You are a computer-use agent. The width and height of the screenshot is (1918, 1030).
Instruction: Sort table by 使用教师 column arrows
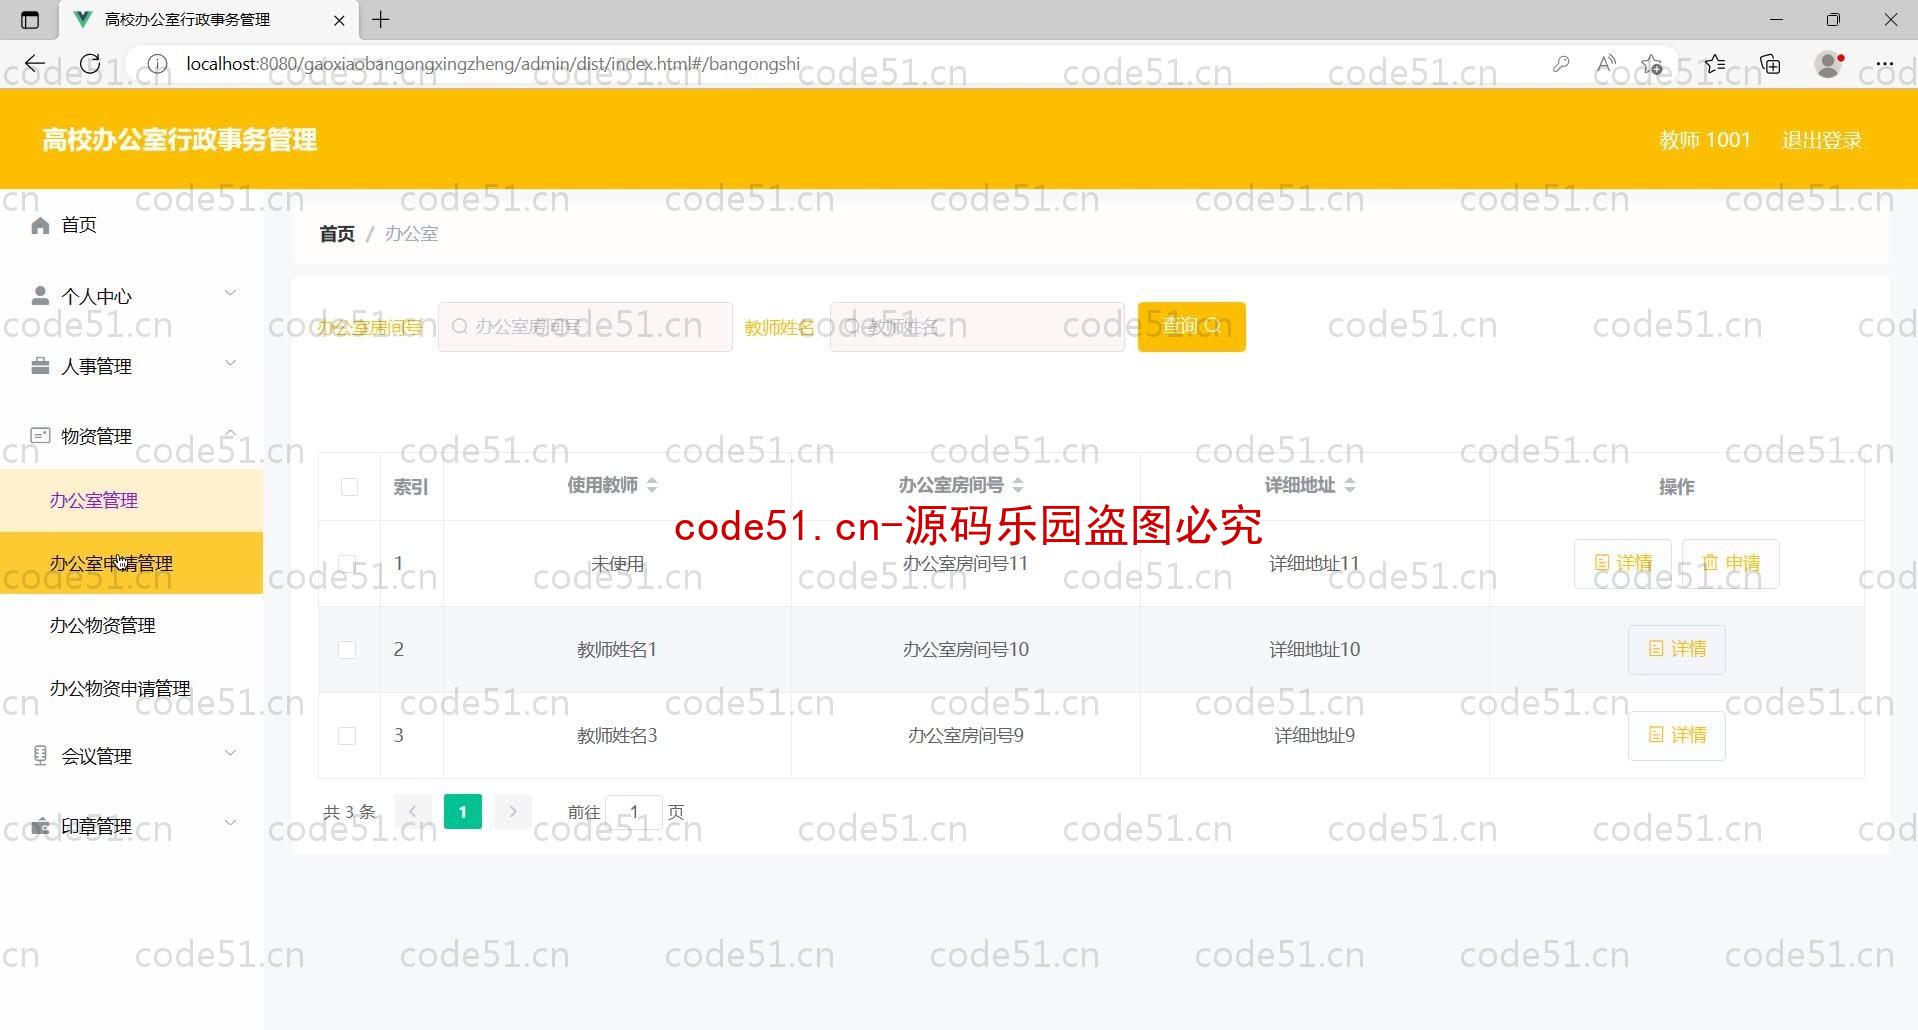point(652,485)
